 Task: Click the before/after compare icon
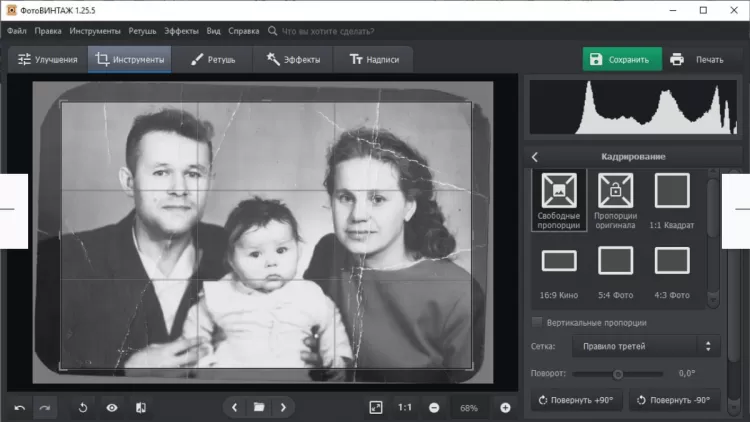(141, 408)
